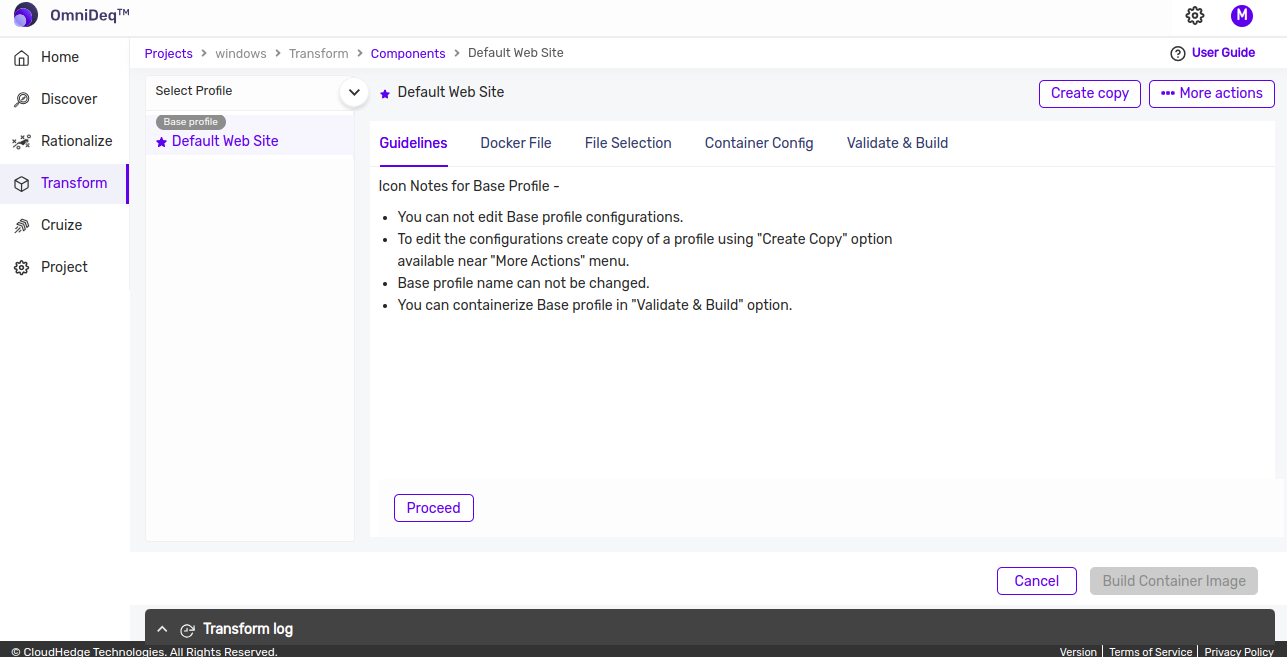Open the Discover section

(x=68, y=99)
